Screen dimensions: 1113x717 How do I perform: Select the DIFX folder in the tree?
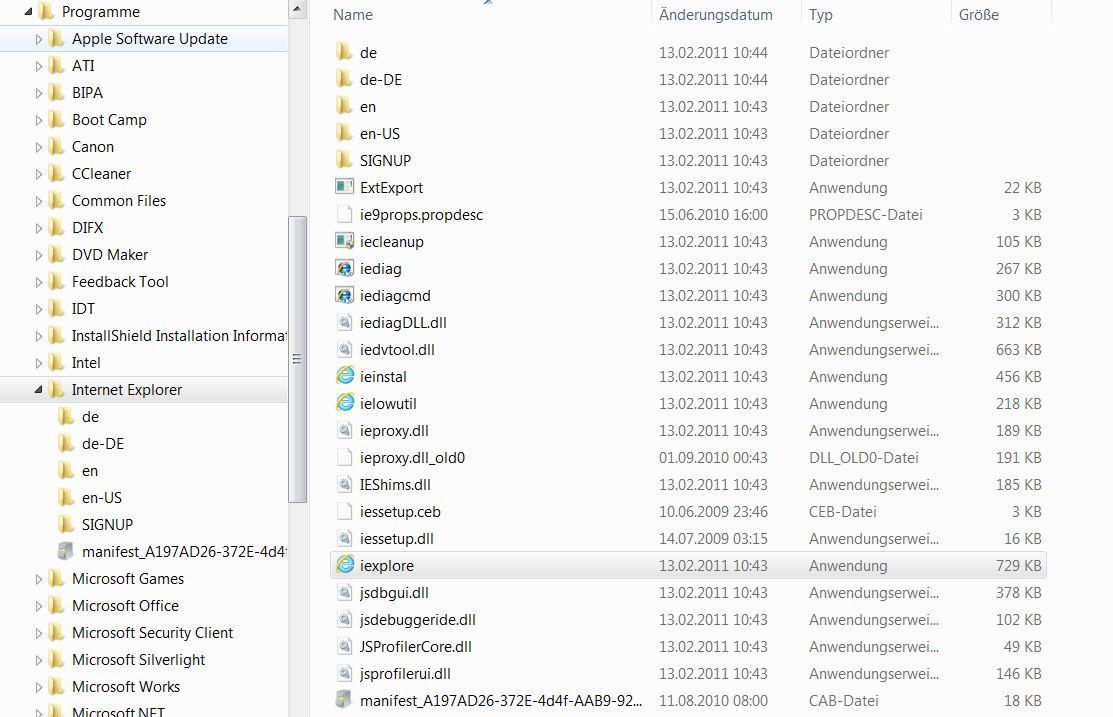87,228
